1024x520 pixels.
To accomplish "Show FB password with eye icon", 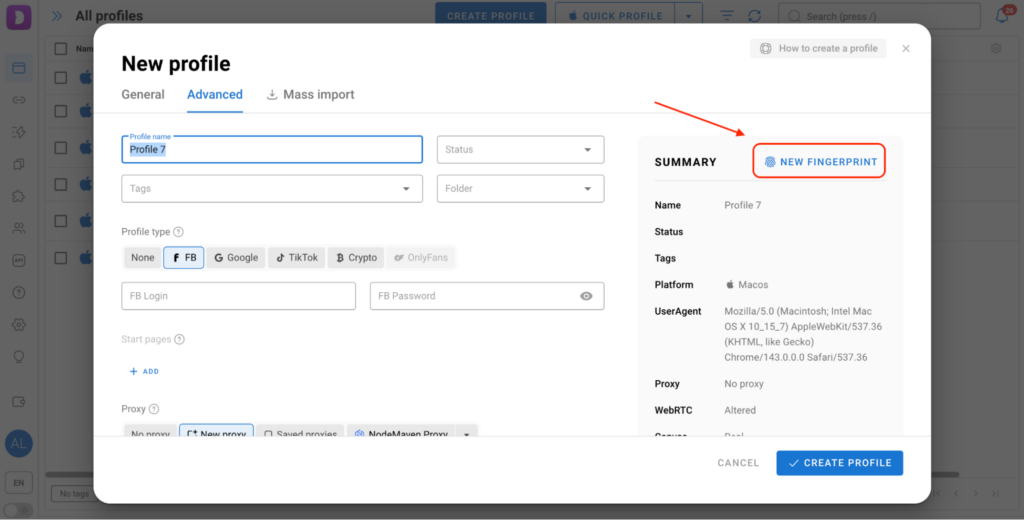I will click(x=586, y=296).
